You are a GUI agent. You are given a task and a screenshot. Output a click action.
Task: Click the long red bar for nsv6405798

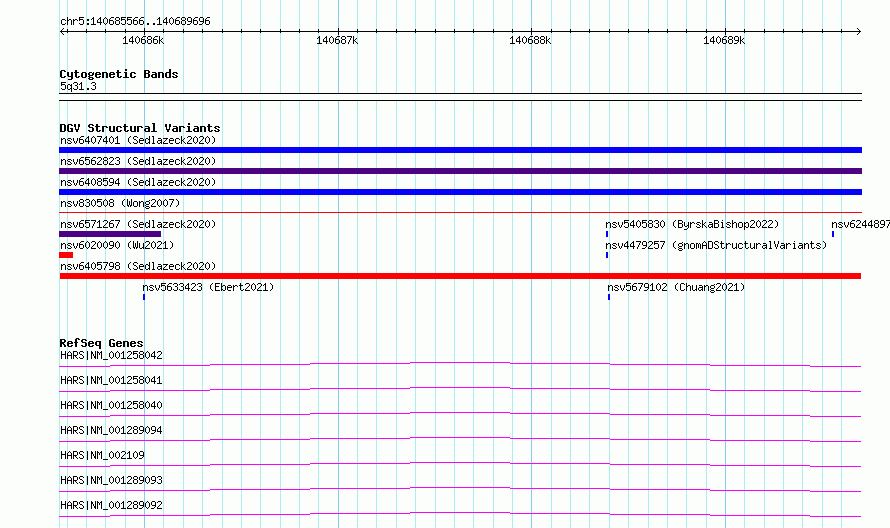click(460, 276)
